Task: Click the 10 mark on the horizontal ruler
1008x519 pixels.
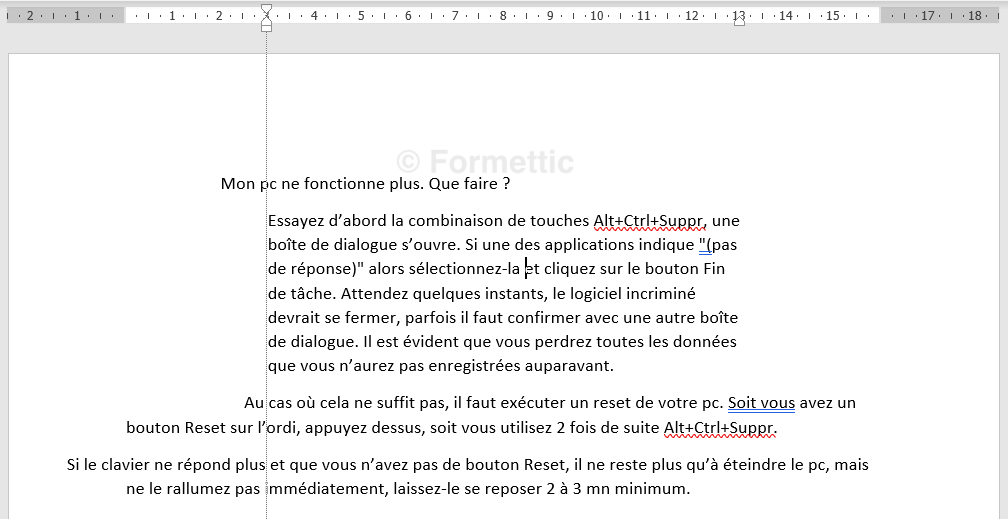Action: (597, 15)
